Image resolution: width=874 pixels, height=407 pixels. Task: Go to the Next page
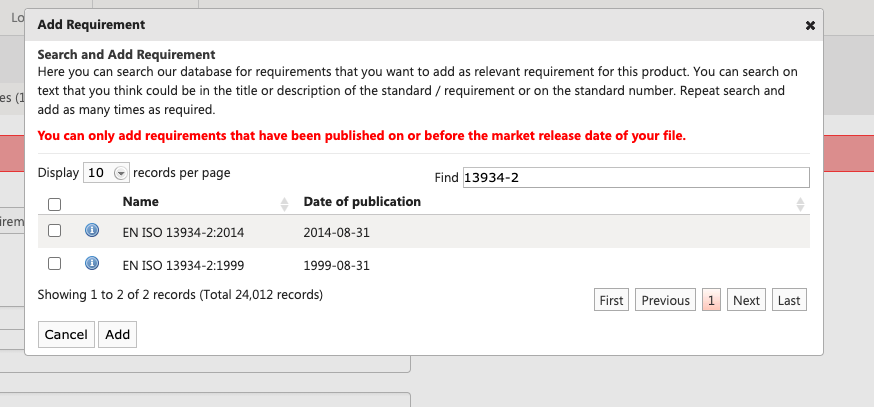pyautogui.click(x=746, y=300)
